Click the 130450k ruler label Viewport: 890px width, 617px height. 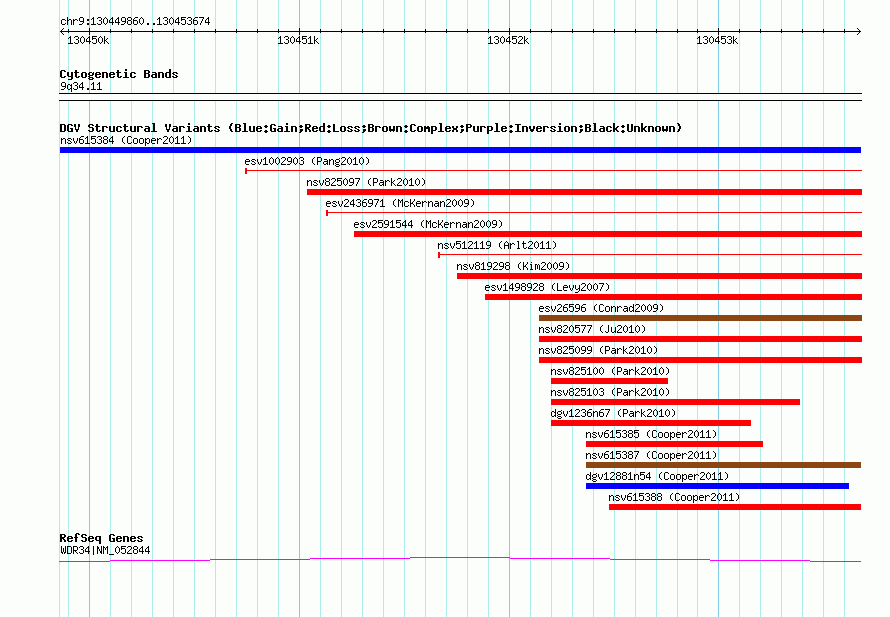[88, 40]
